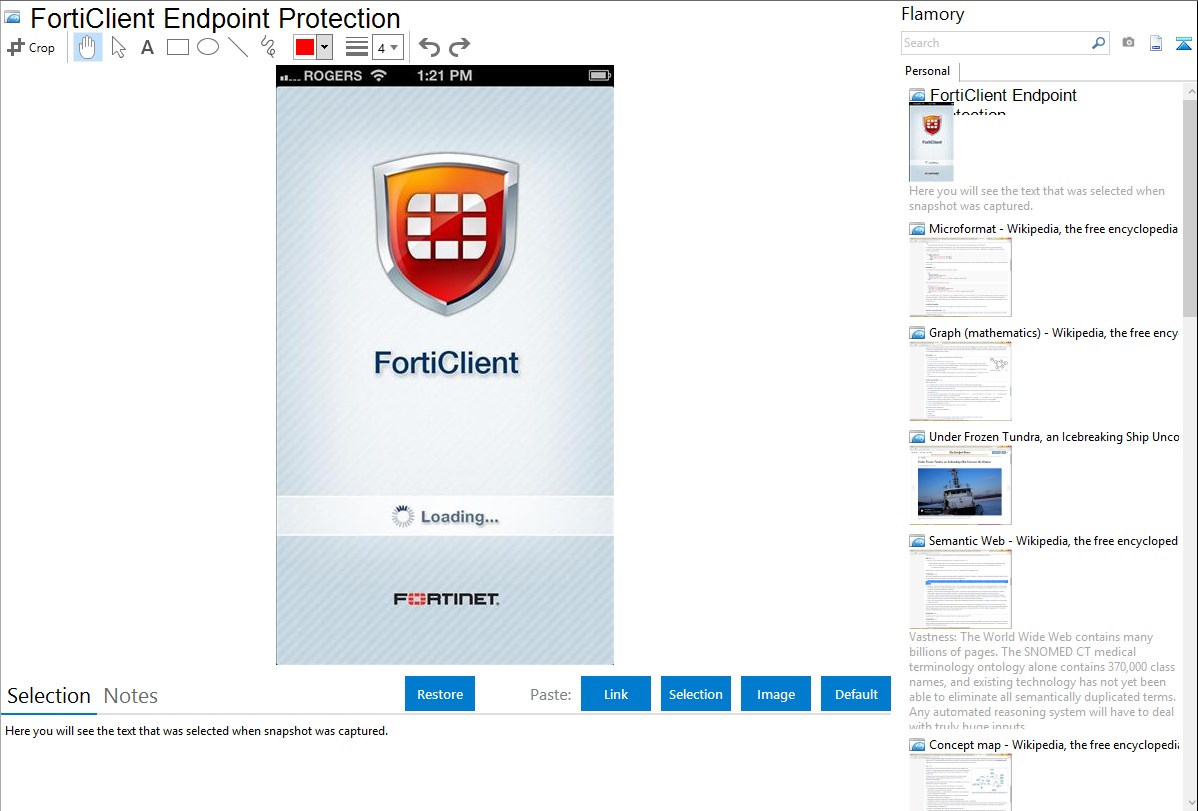Paste as Selection button
This screenshot has height=811, width=1198.
click(695, 694)
